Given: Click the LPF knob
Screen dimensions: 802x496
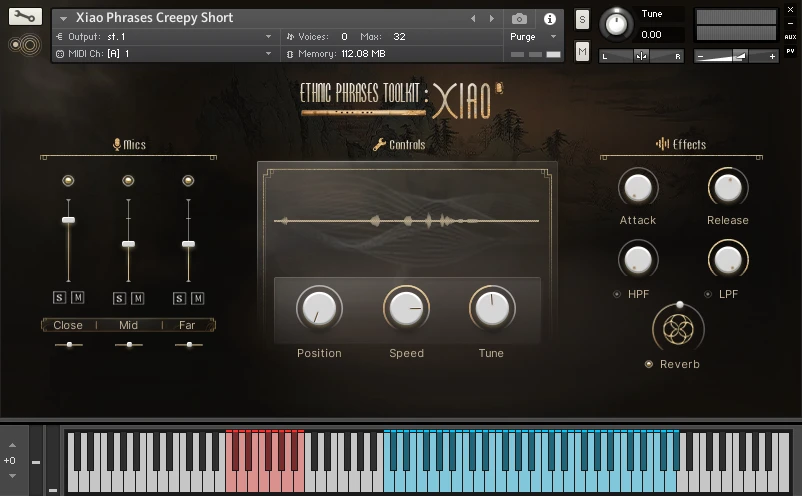Looking at the screenshot, I should (728, 260).
